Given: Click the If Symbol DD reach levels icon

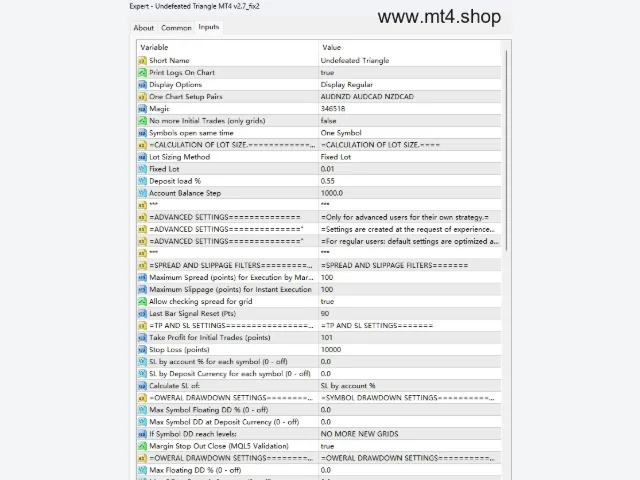Looking at the screenshot, I should [x=142, y=434].
